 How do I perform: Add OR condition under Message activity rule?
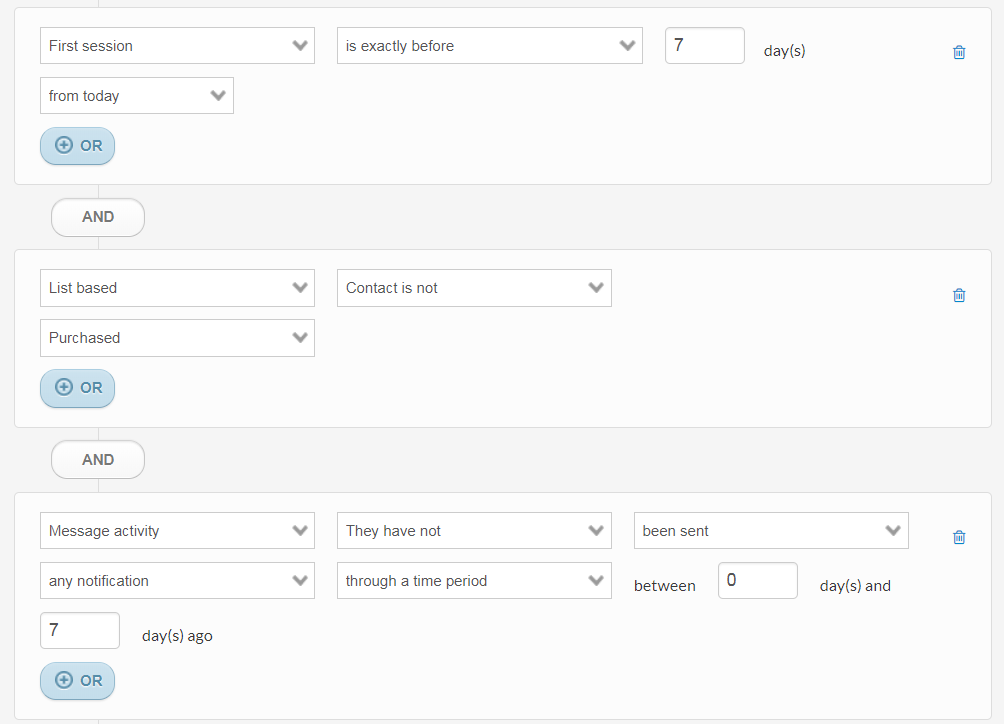(78, 681)
